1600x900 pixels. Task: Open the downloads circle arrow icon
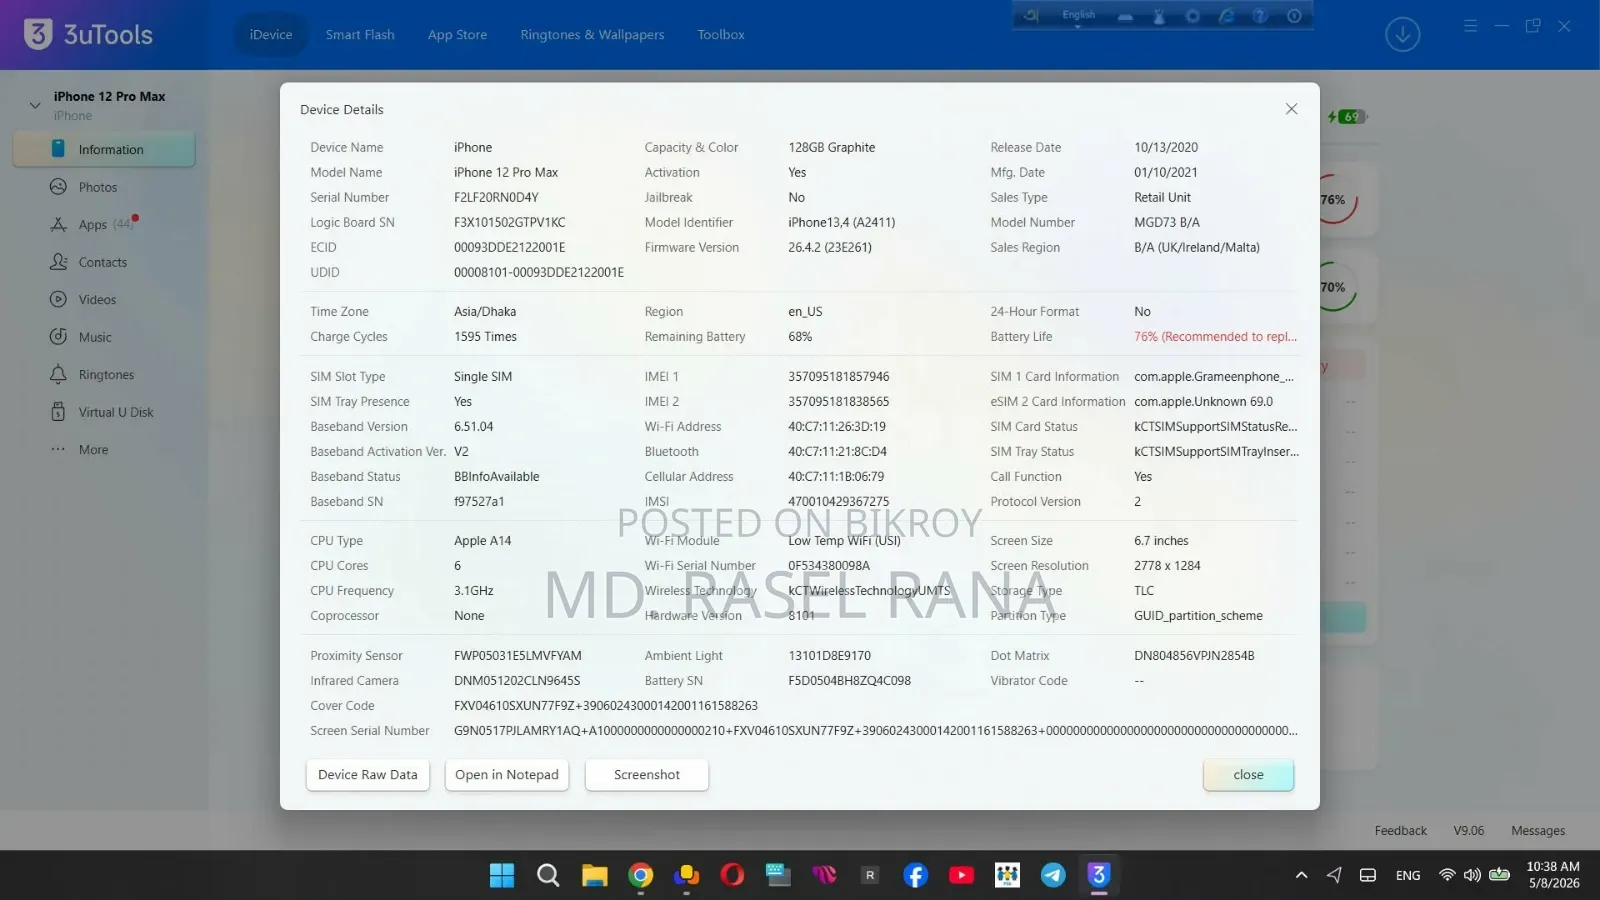coord(1402,35)
